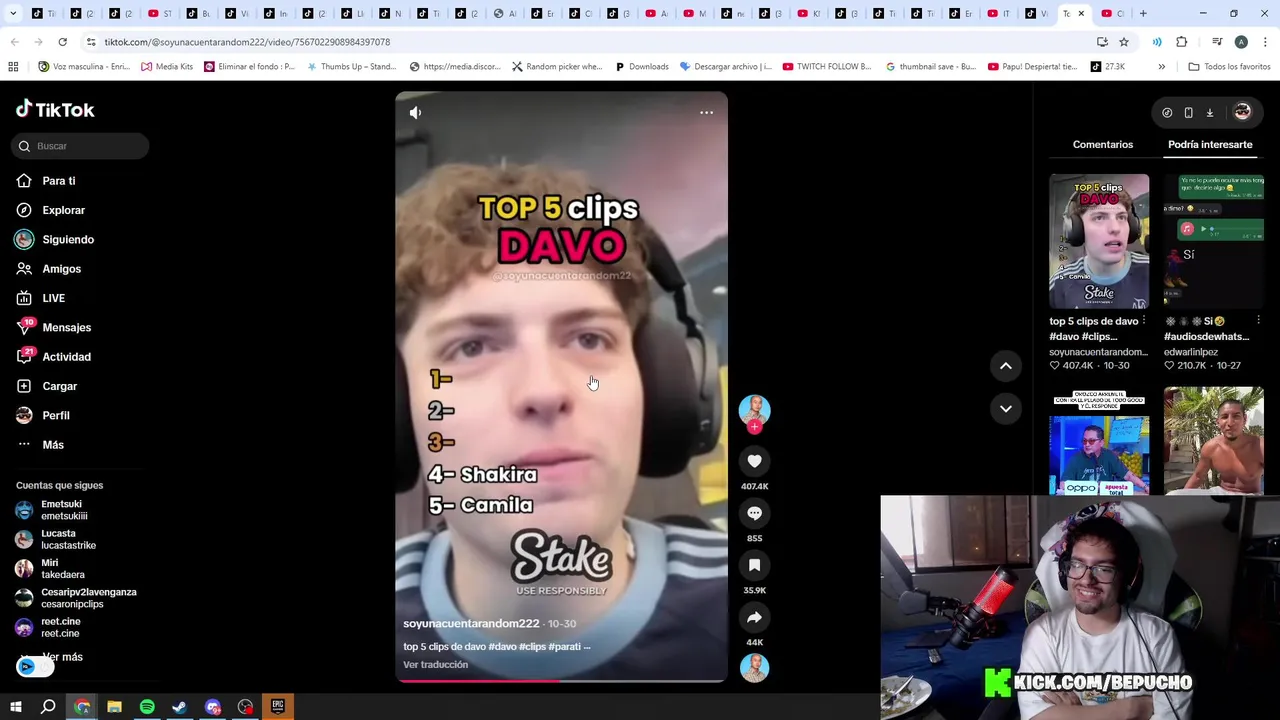
Task: Open the top 5 clips de davo thumbnail
Action: click(1099, 242)
